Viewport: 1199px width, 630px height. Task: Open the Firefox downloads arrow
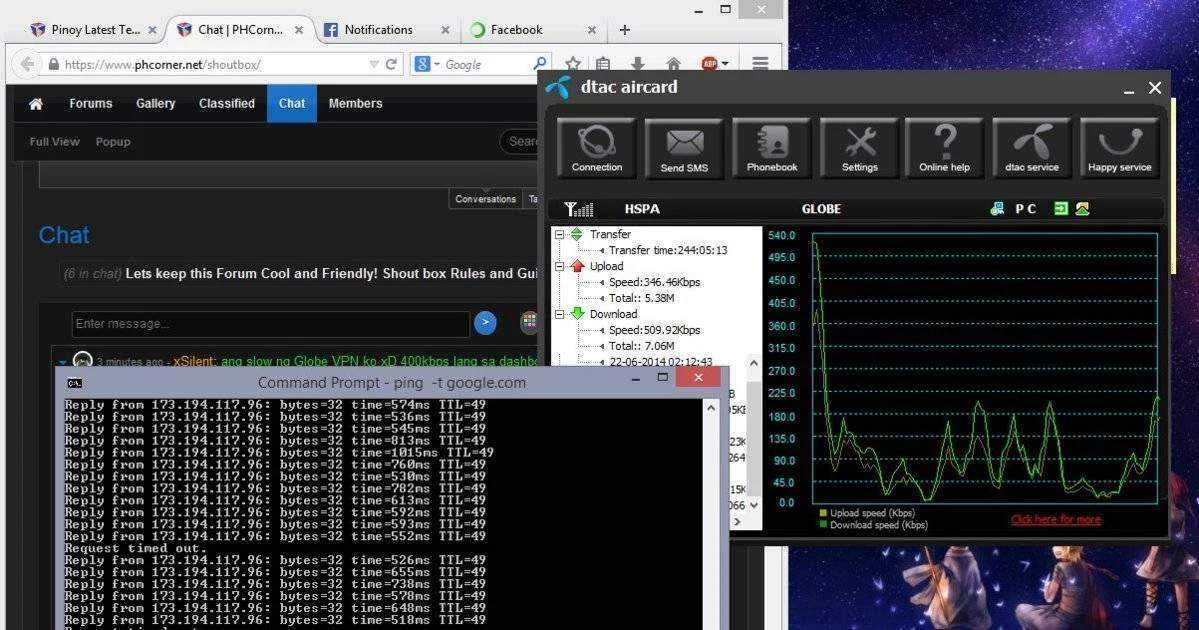tap(638, 64)
